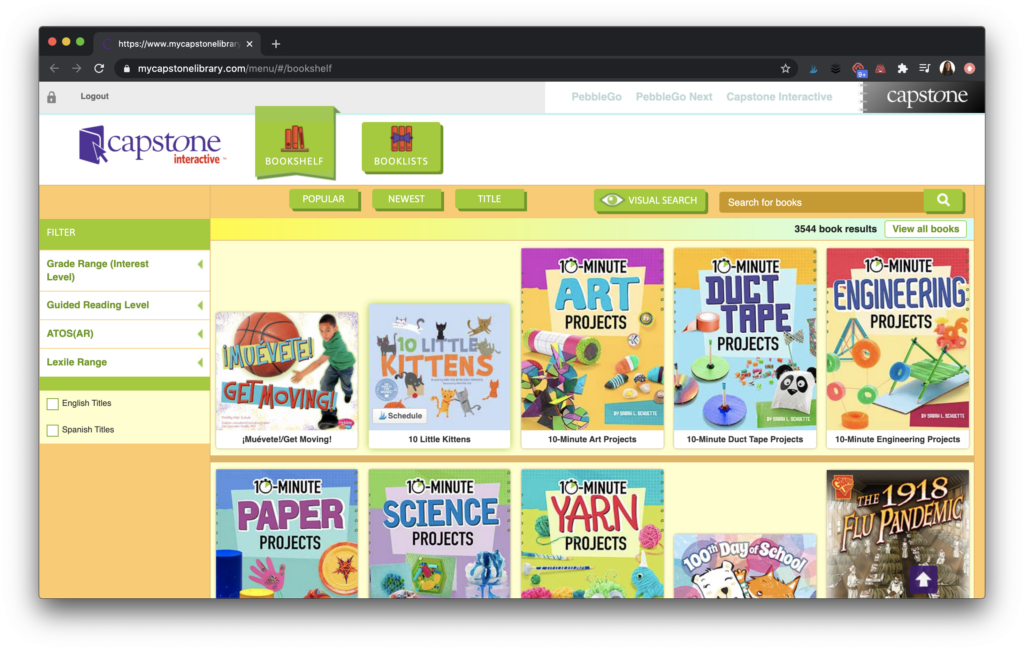This screenshot has height=650, width=1024.
Task: Click the Capstone Interactive logo
Action: tap(150, 146)
